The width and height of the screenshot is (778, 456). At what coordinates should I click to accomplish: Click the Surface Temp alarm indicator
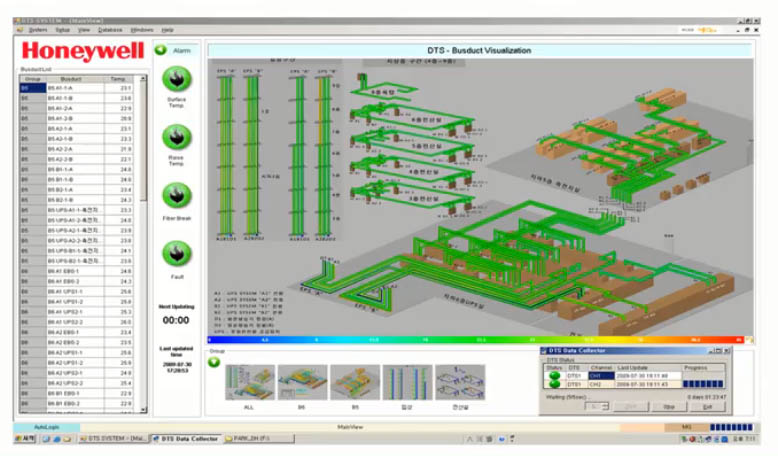[x=177, y=79]
